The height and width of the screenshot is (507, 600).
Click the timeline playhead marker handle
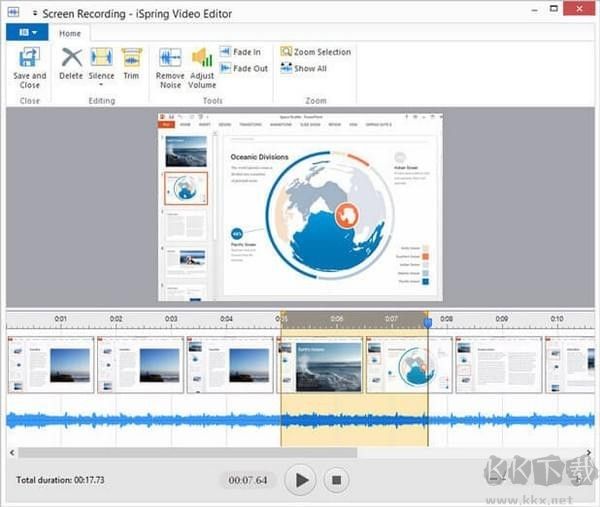point(428,323)
